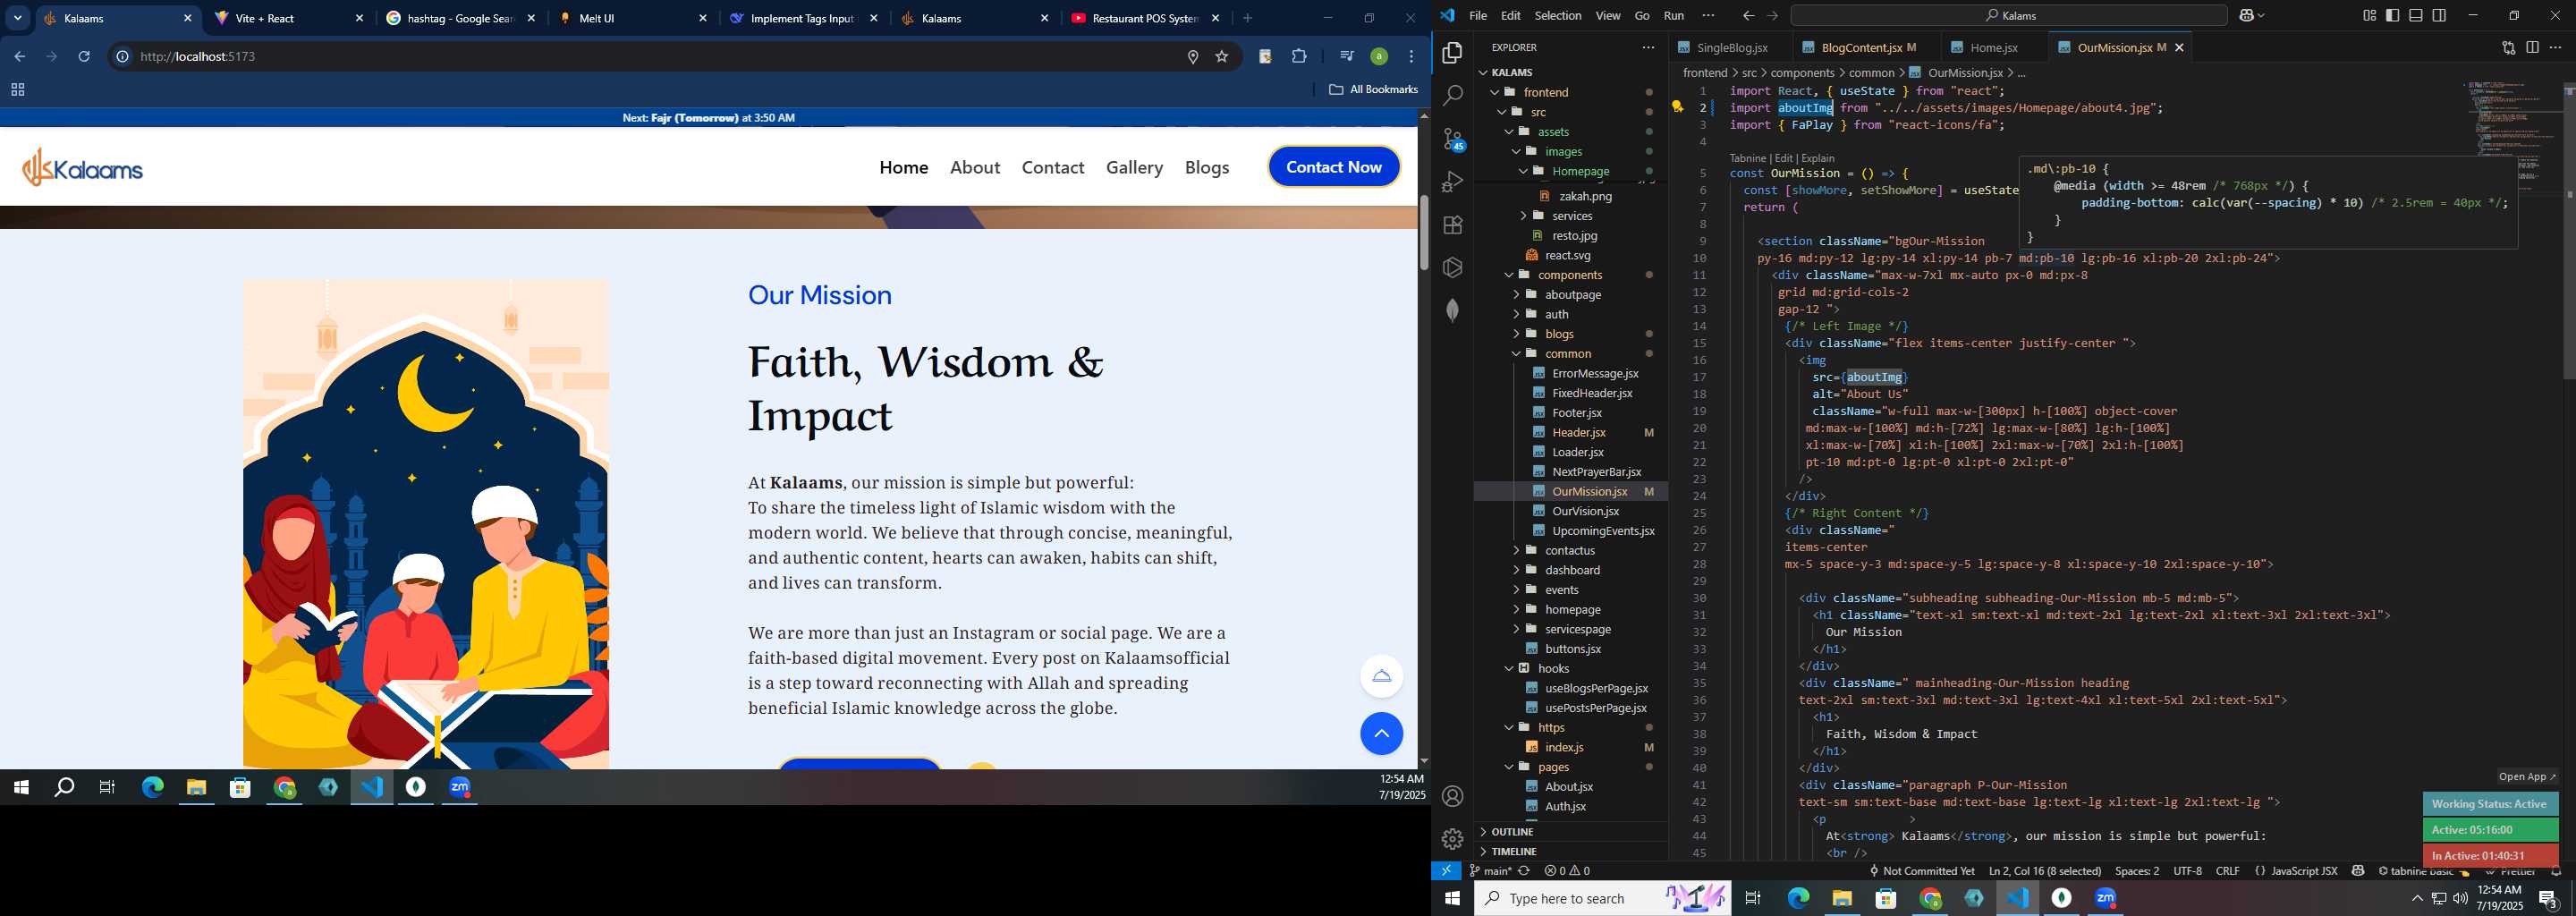Reload the Chrome page
This screenshot has width=2576, height=916.
pos(84,56)
